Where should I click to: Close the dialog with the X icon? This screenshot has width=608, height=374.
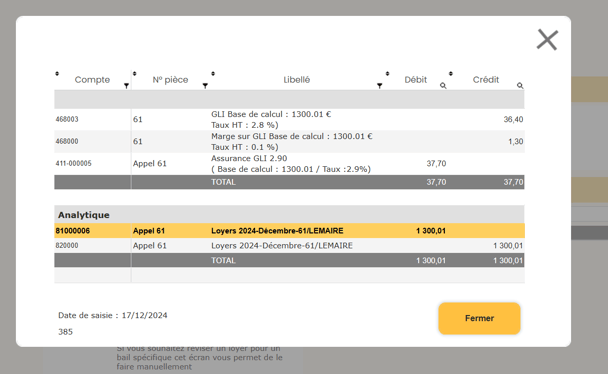click(547, 40)
